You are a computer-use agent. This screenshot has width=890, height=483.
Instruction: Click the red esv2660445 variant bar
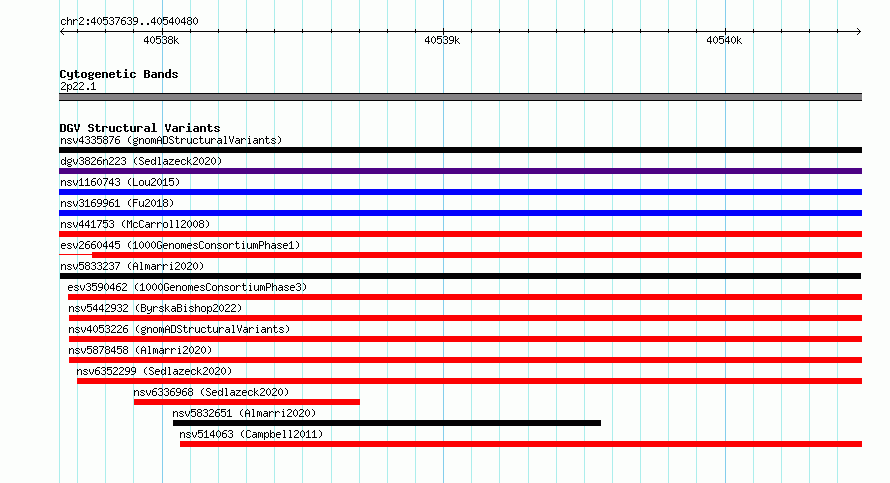tap(460, 255)
